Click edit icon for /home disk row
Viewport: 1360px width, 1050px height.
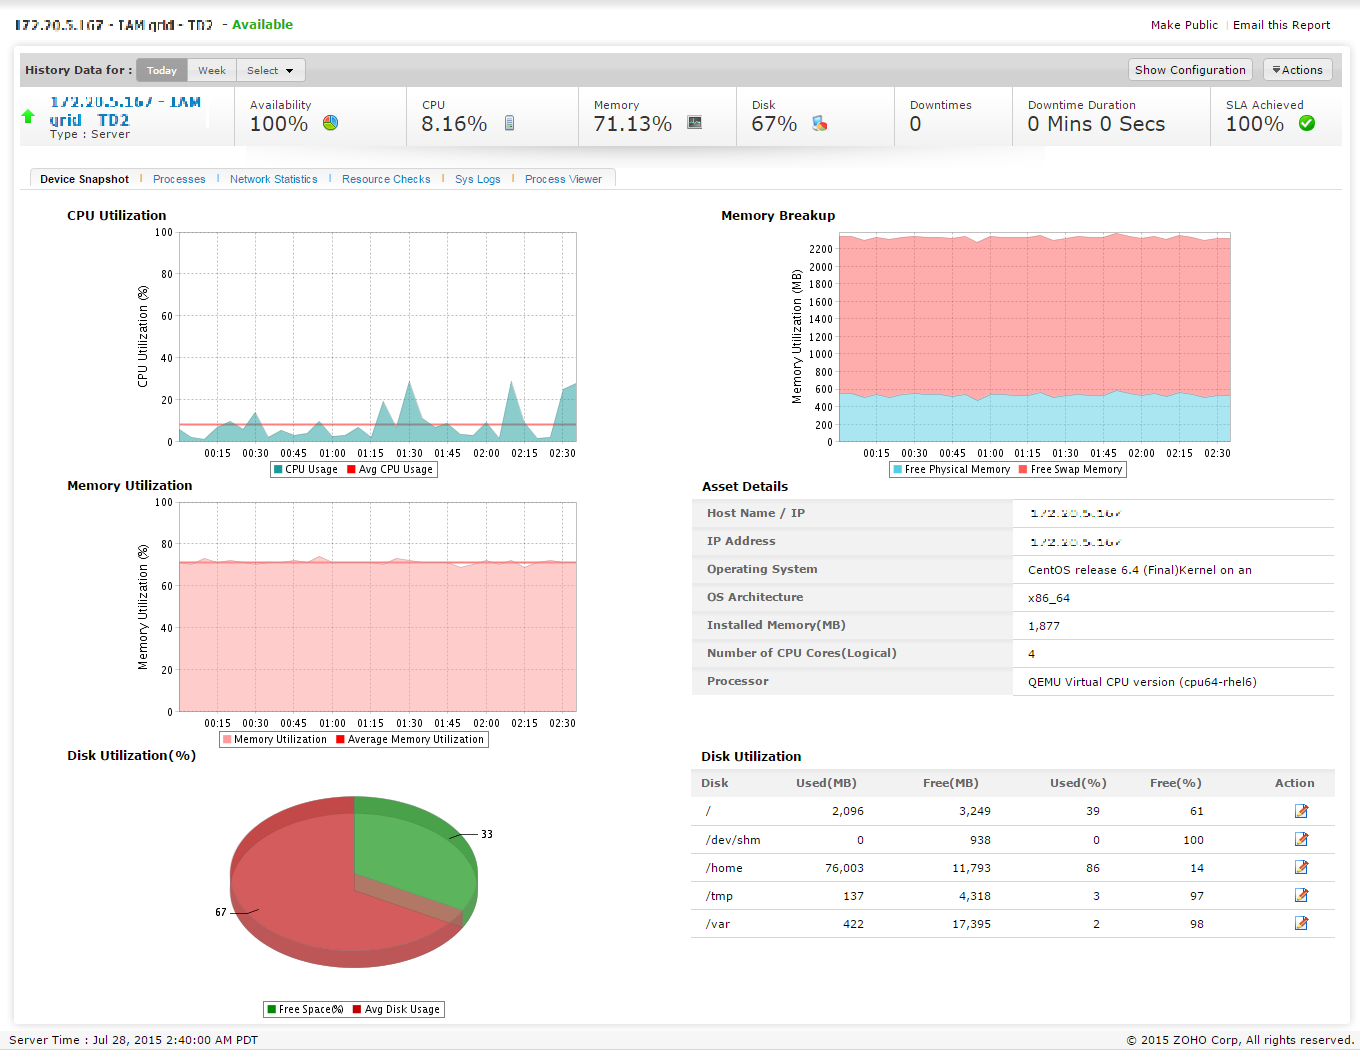click(1301, 867)
